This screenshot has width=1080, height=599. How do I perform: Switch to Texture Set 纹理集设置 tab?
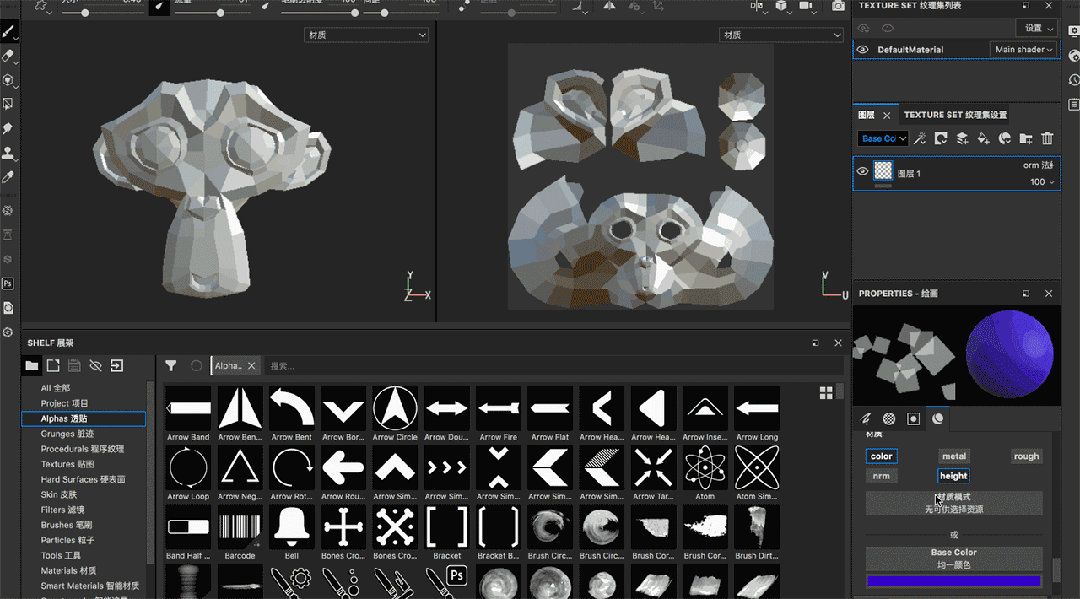click(955, 115)
